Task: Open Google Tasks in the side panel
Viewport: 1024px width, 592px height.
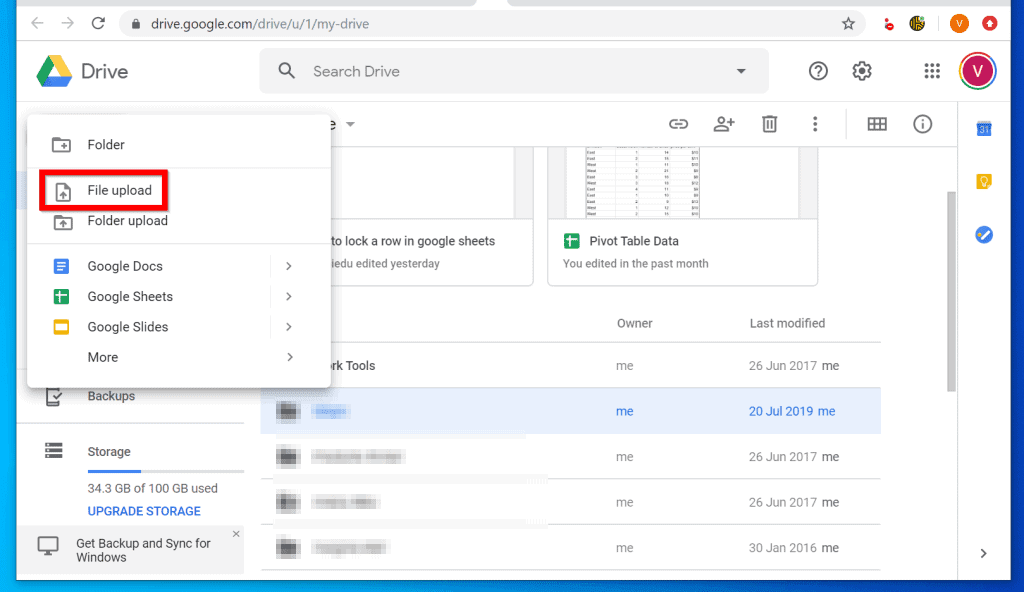Action: (x=983, y=234)
